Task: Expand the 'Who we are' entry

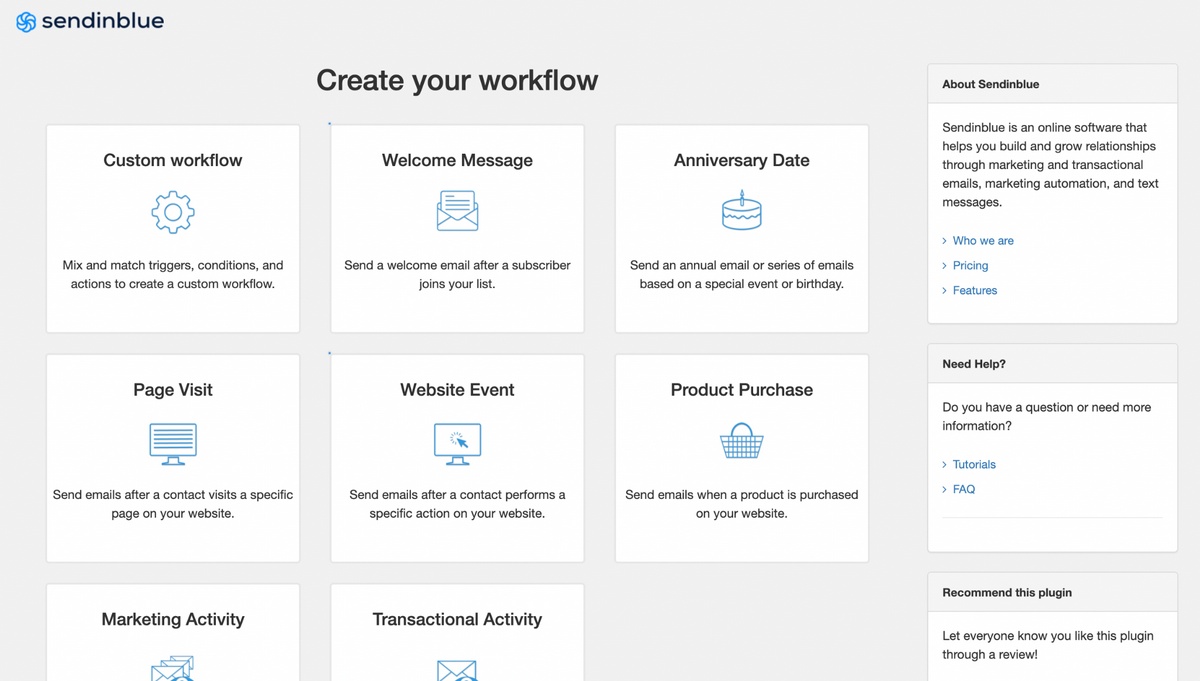Action: point(984,240)
